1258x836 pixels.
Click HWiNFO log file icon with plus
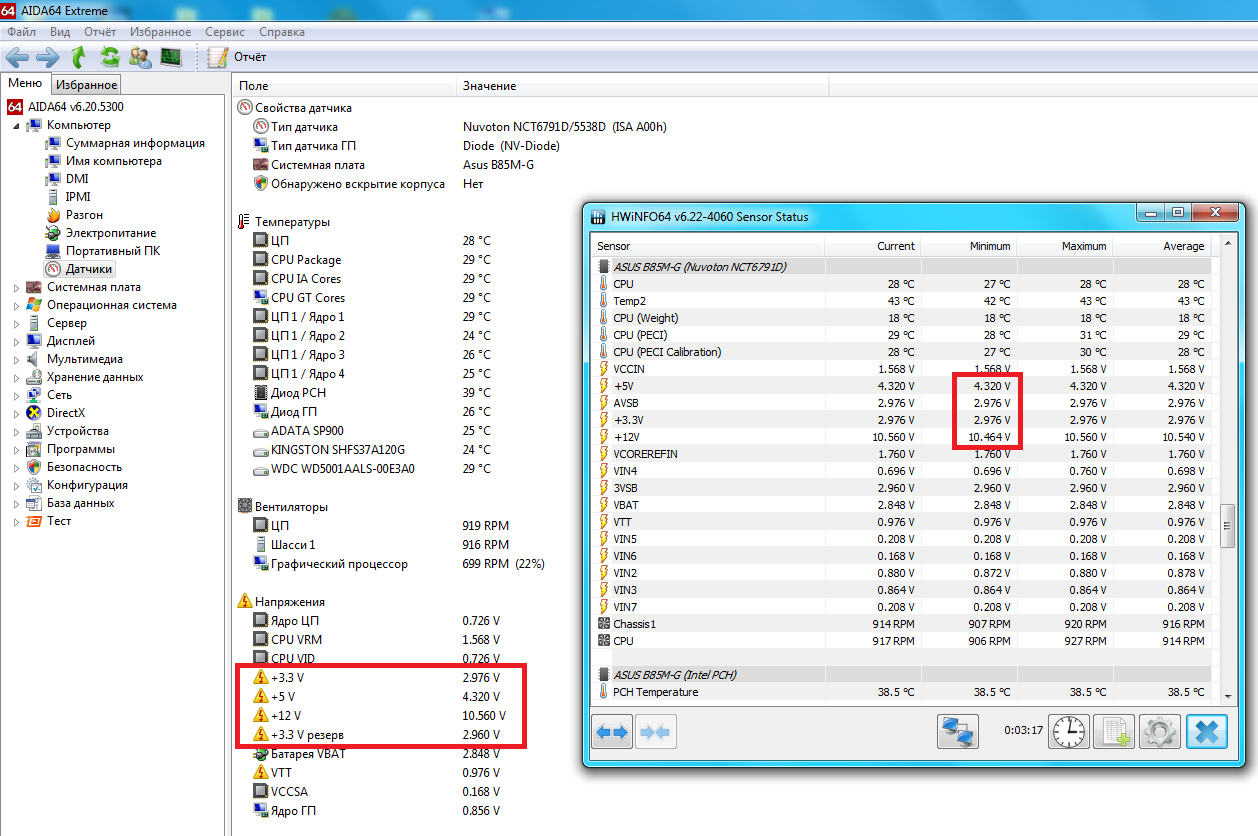click(x=1114, y=732)
